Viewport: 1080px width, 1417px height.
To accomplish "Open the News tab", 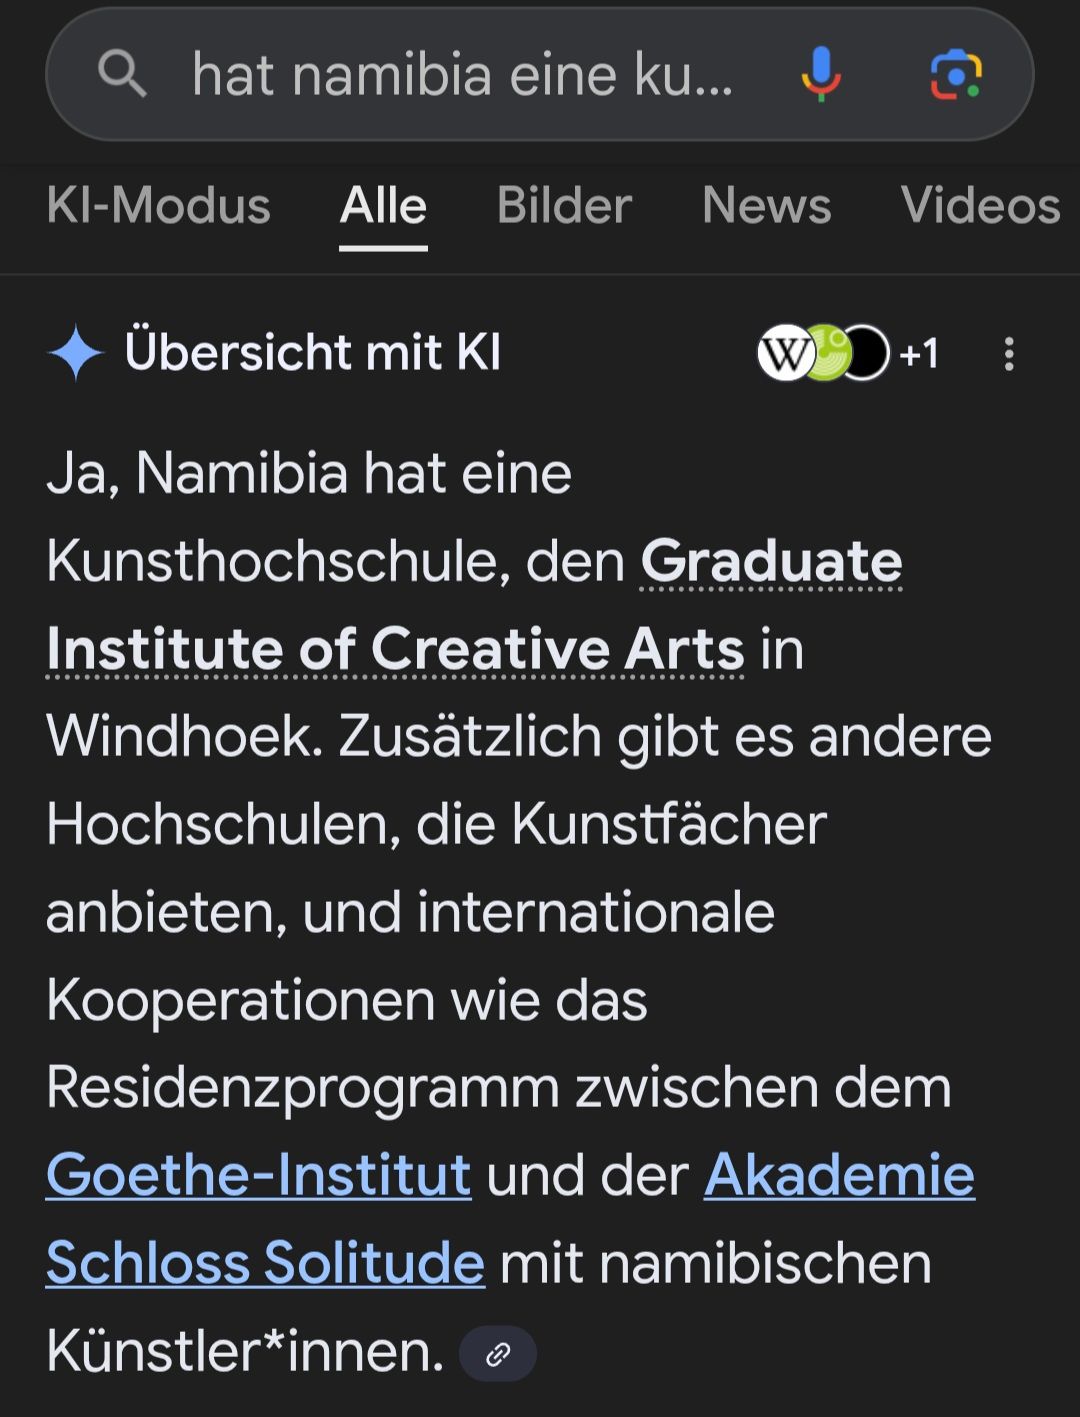I will [x=766, y=206].
